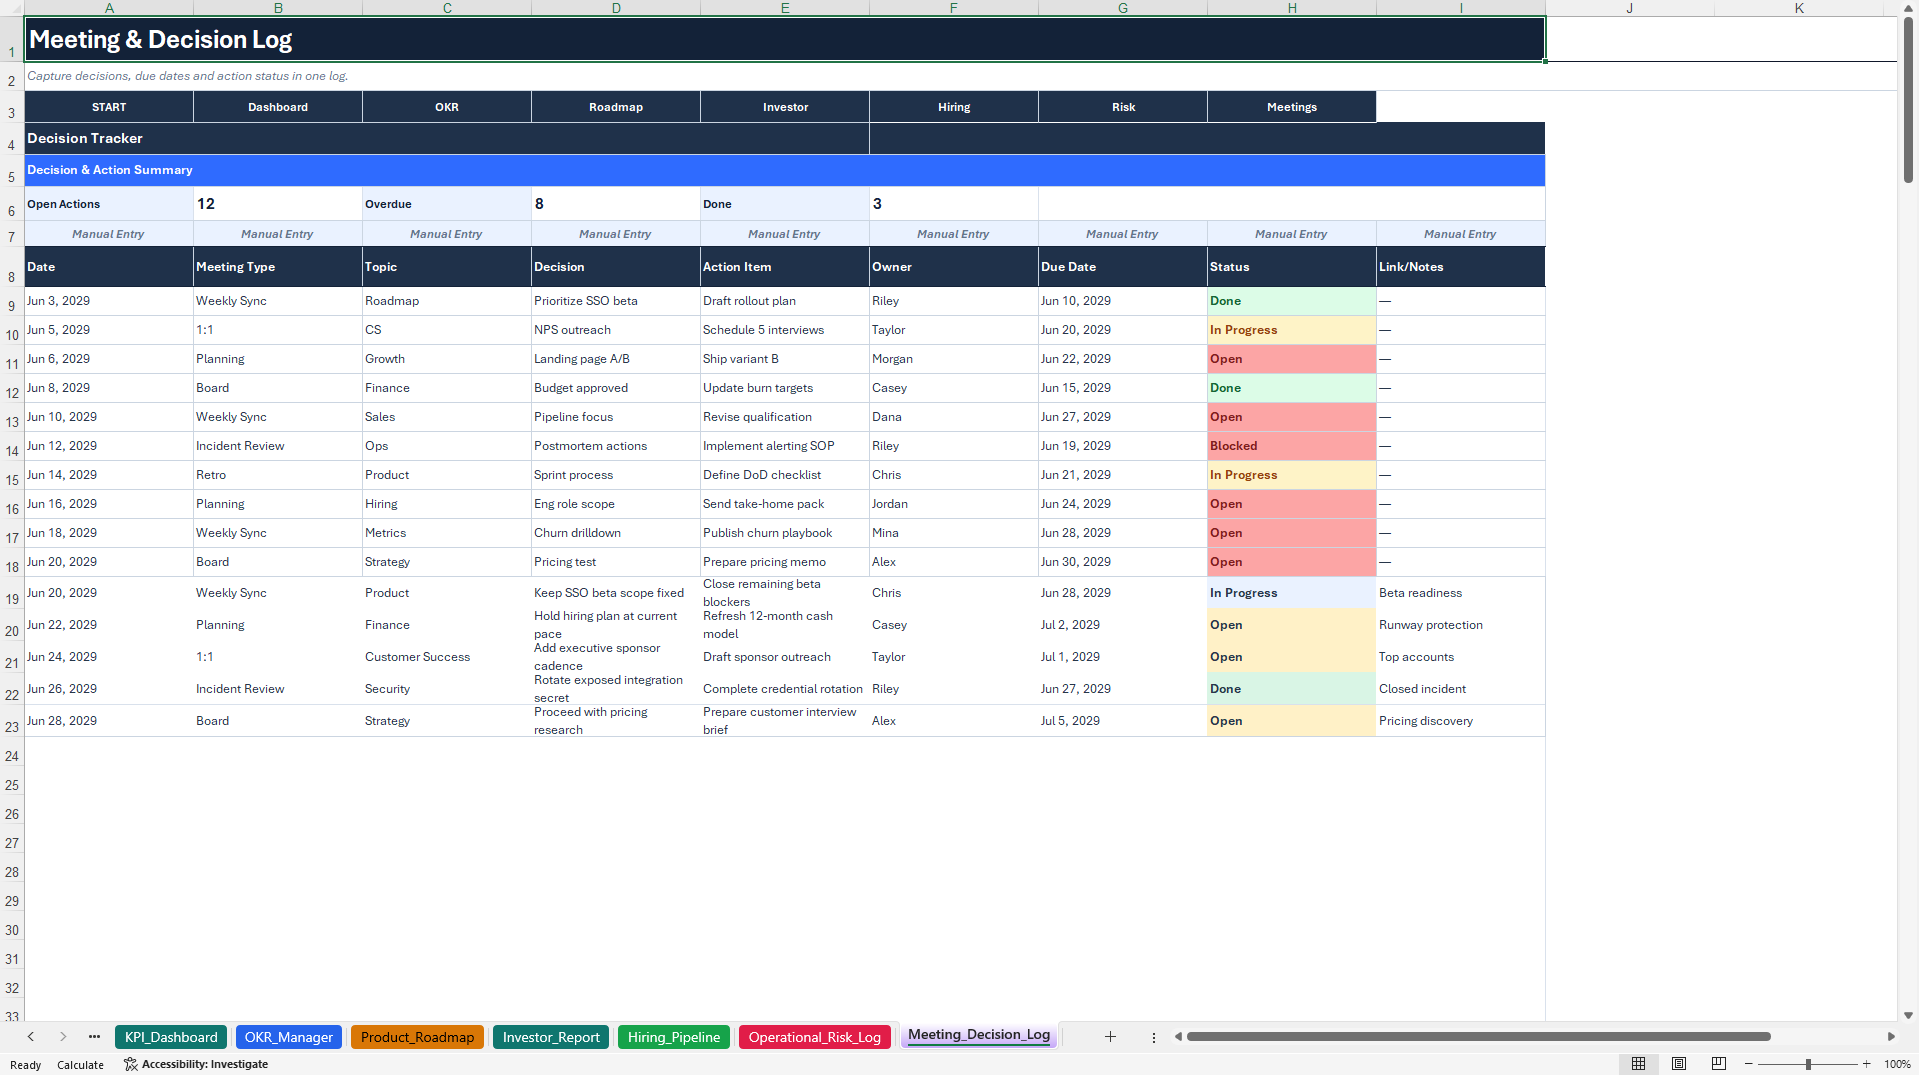The height and width of the screenshot is (1075, 1919).
Task: Add a new sheet with plus icon
Action: (x=1110, y=1037)
